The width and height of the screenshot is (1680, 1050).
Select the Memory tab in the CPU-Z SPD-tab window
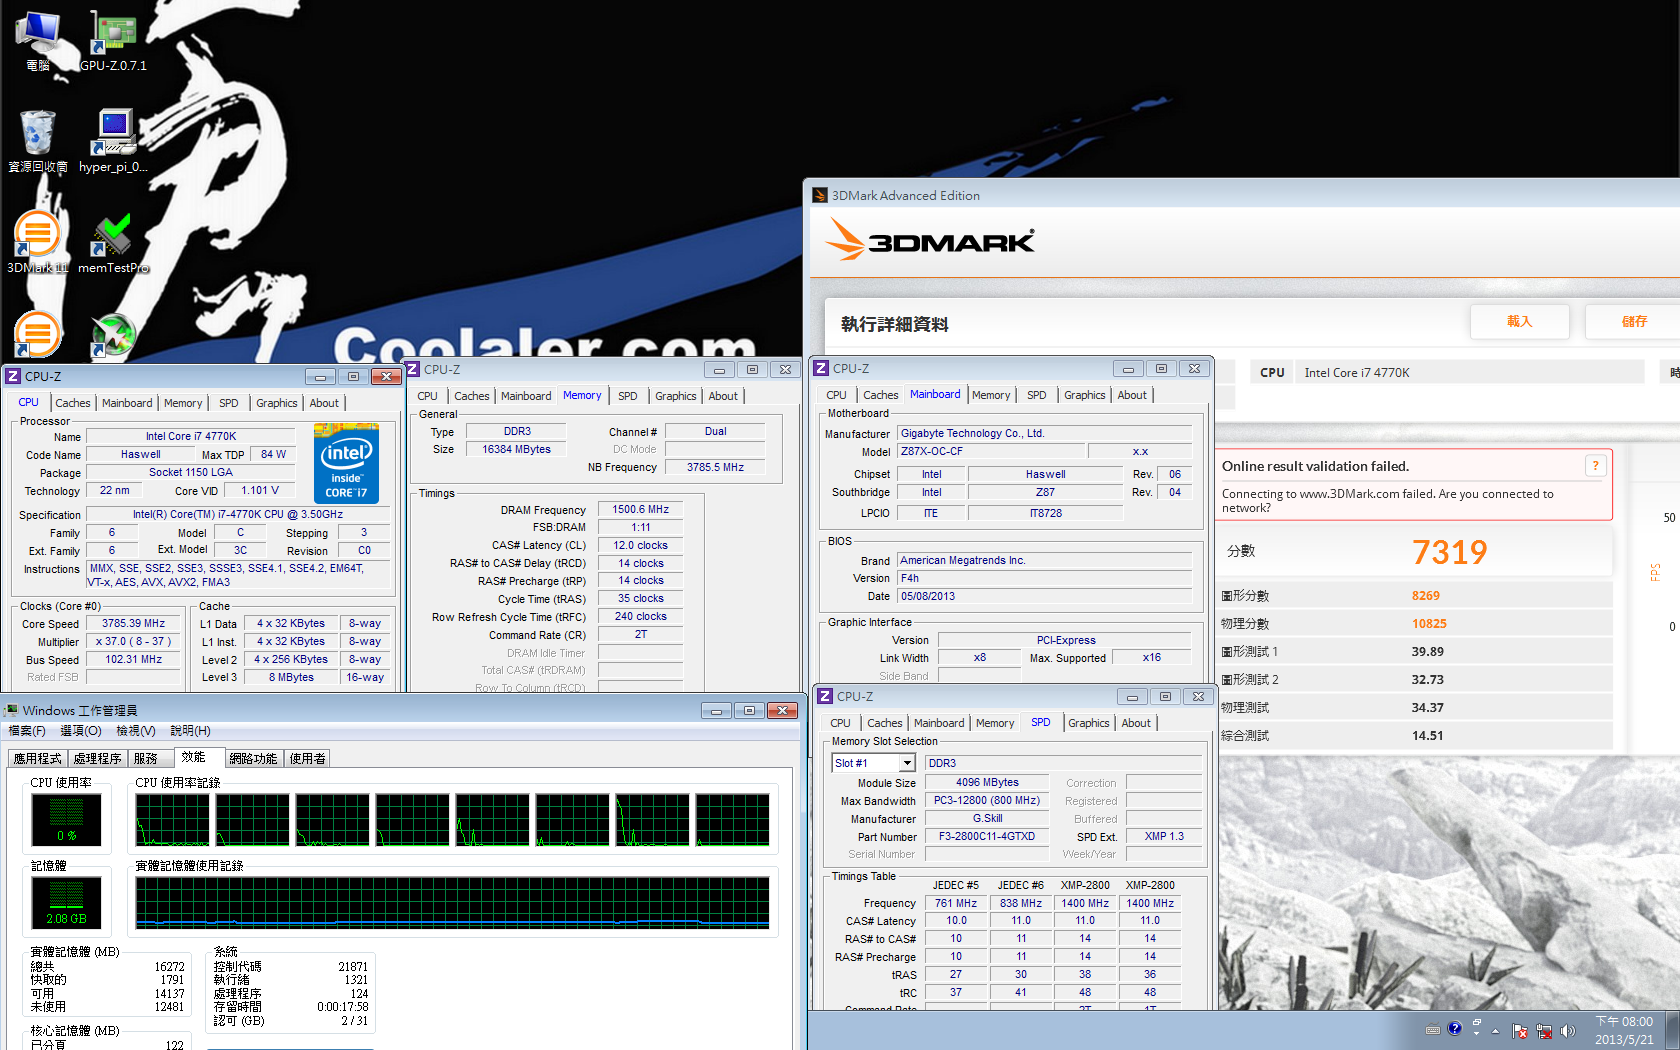[995, 723]
